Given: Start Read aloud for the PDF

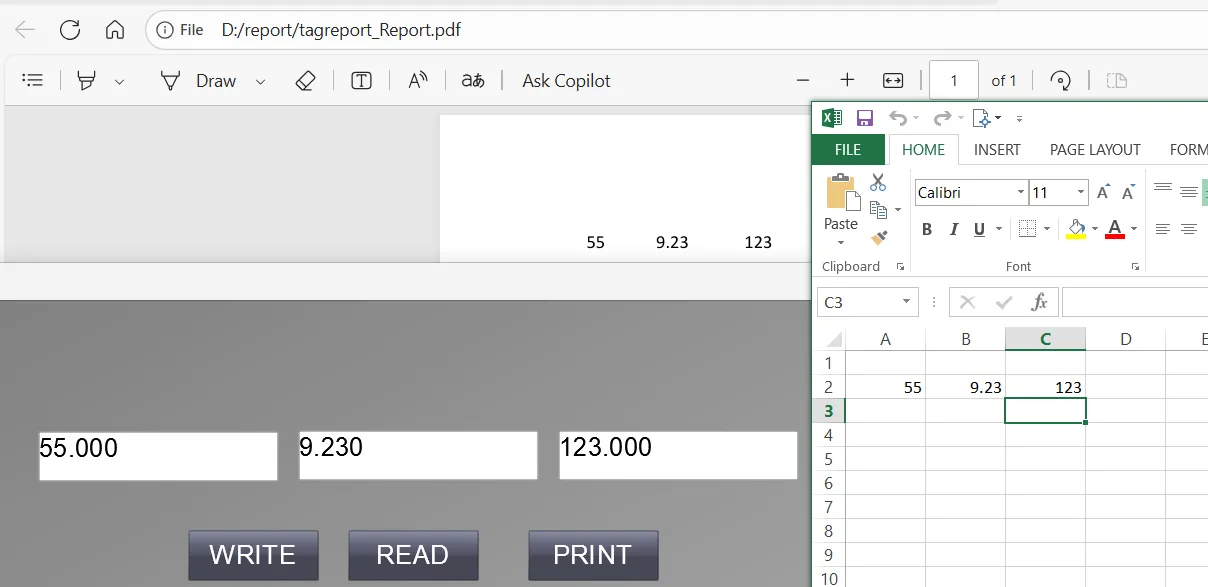Looking at the screenshot, I should 418,81.
